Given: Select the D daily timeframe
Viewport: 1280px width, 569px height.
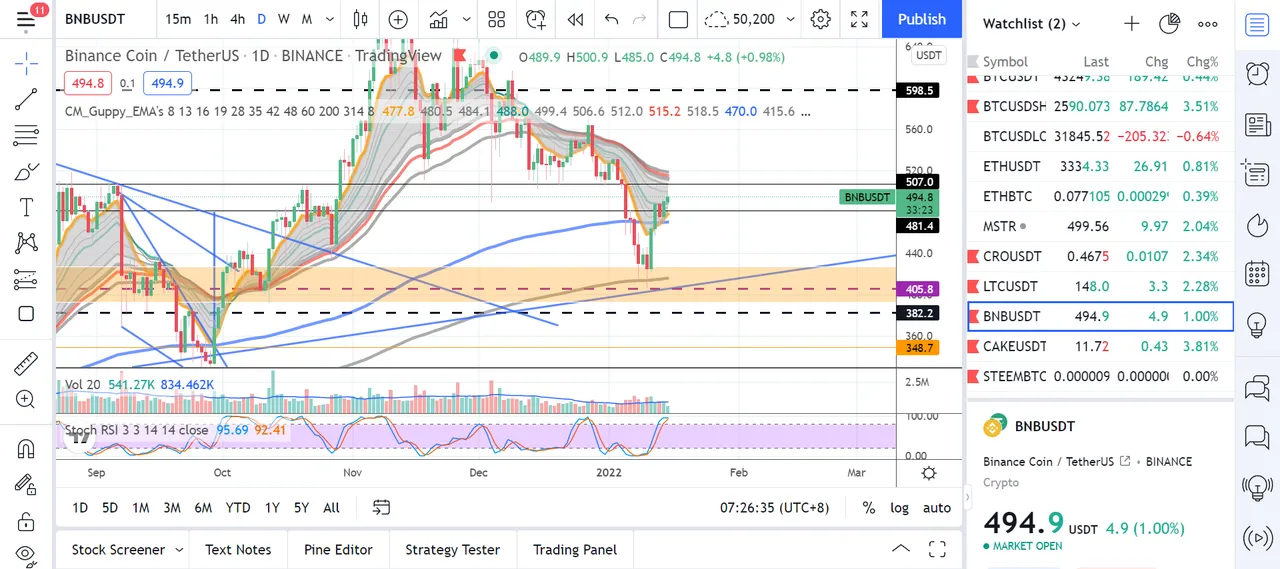Looking at the screenshot, I should click(261, 19).
